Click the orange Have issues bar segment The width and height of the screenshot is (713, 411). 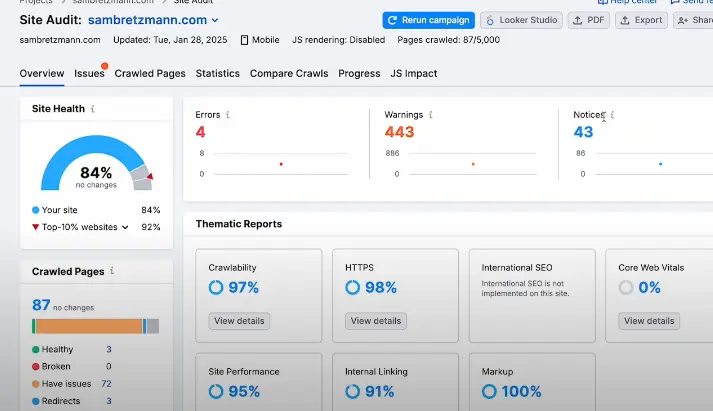(x=89, y=326)
